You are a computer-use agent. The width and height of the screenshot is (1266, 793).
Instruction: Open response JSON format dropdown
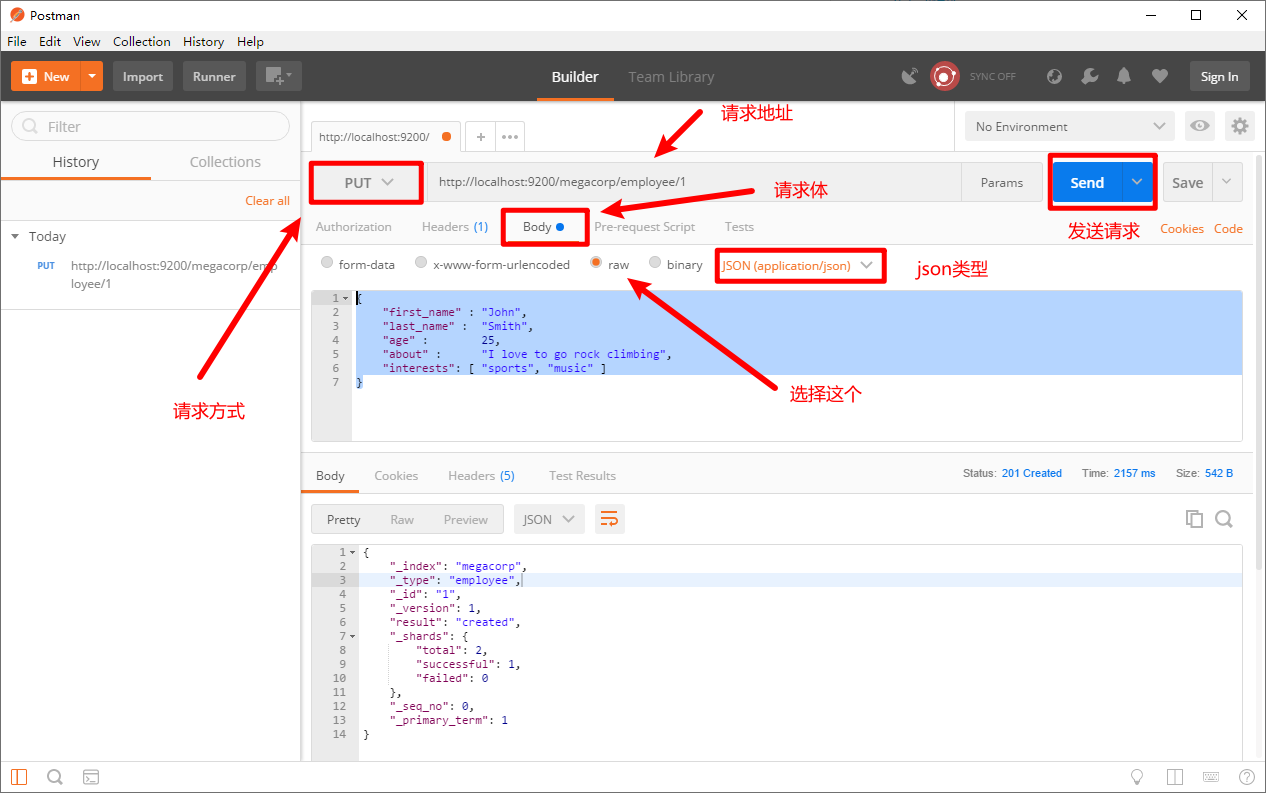click(x=550, y=519)
